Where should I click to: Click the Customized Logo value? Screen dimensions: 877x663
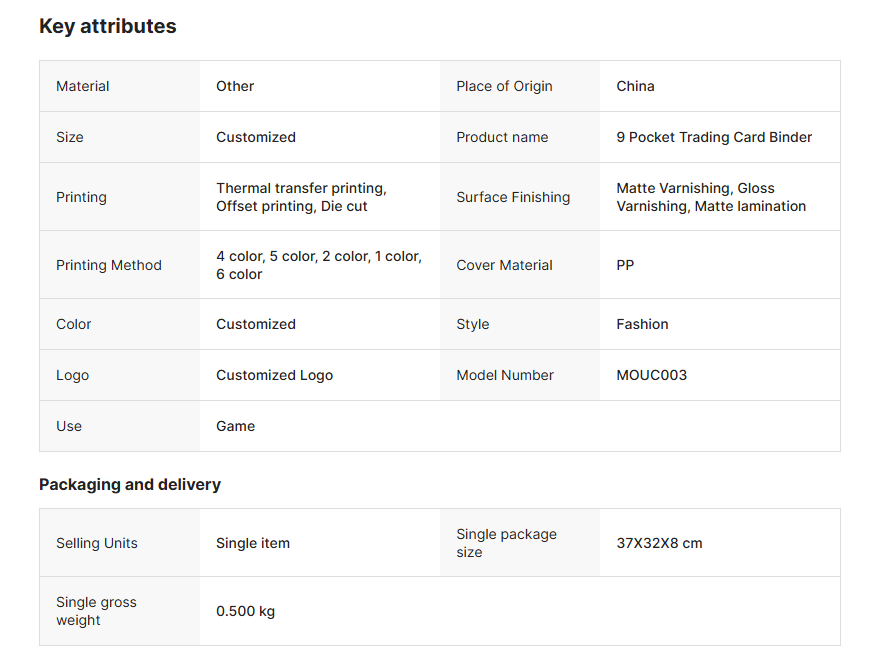click(x=274, y=375)
